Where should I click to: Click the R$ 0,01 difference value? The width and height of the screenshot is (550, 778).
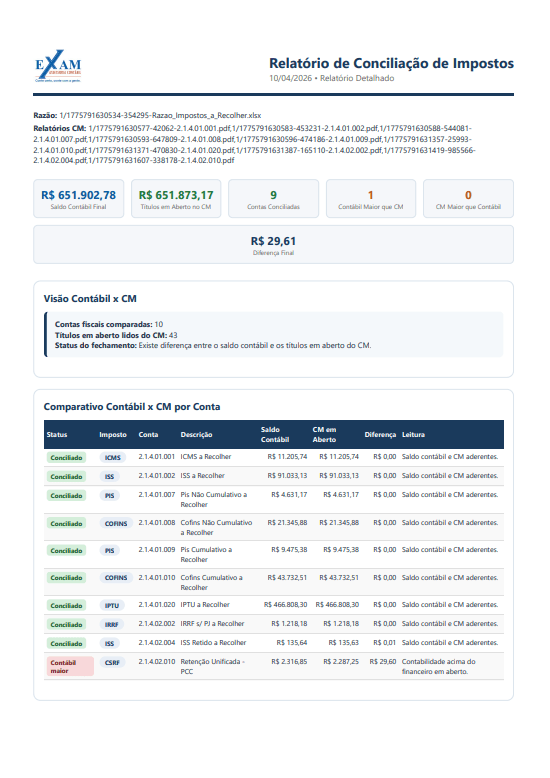point(385,642)
